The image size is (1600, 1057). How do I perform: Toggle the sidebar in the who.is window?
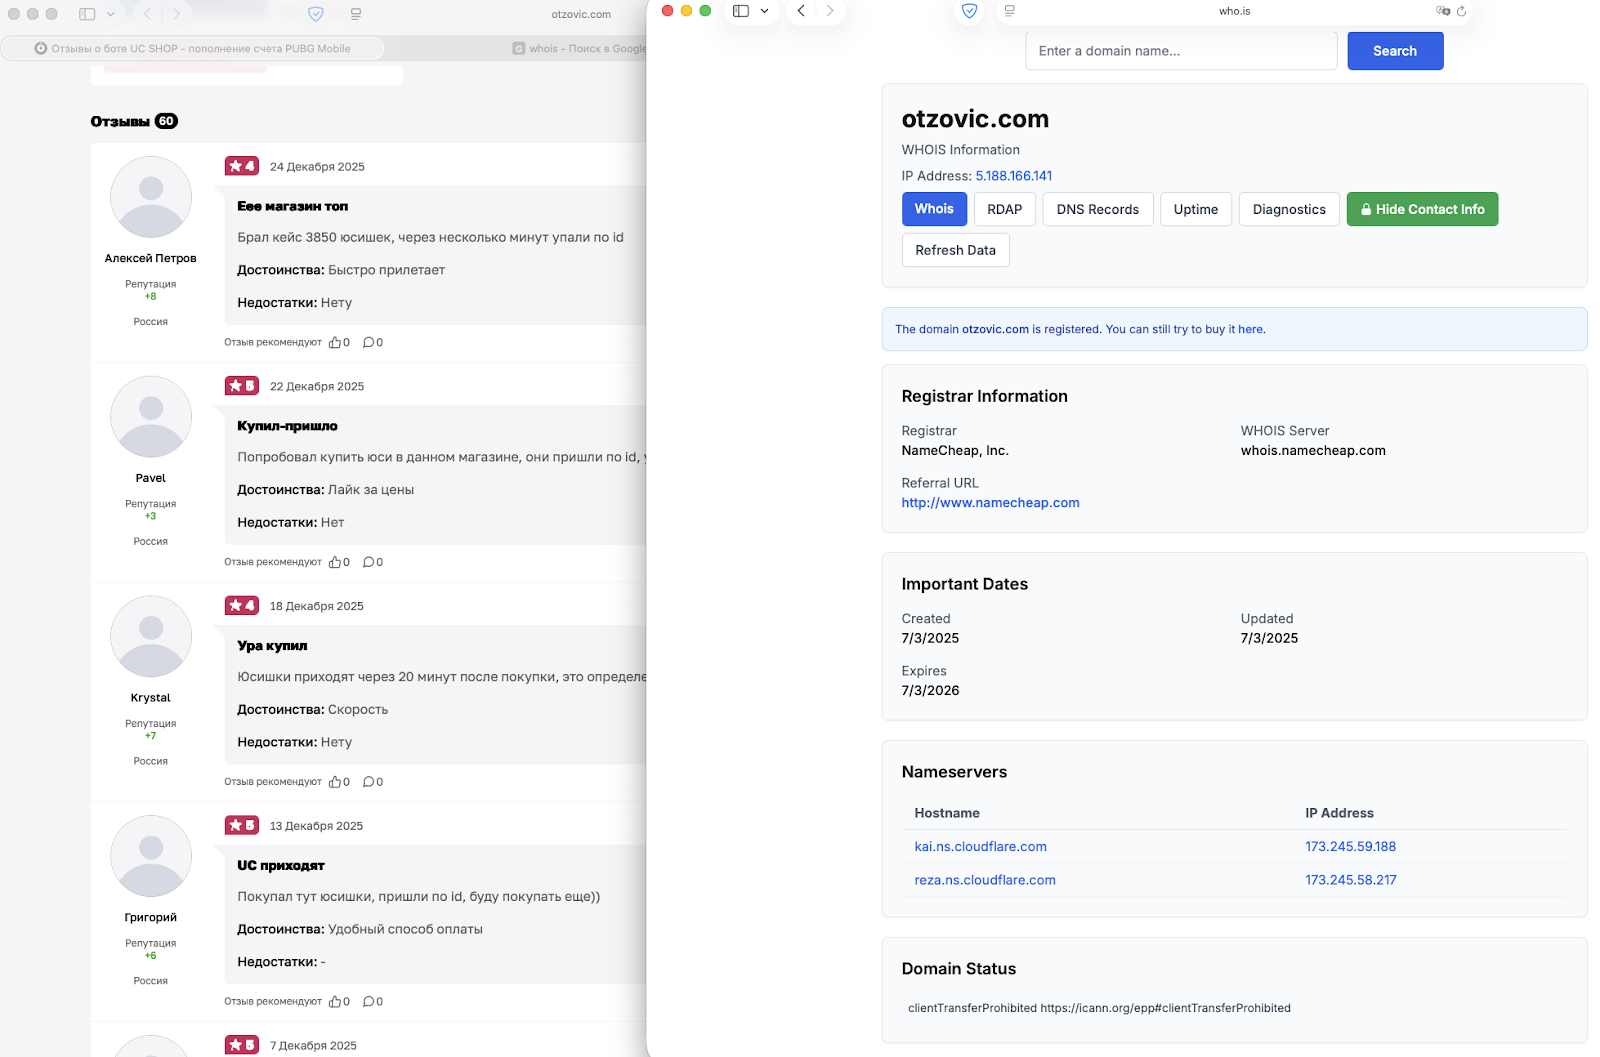coord(741,11)
